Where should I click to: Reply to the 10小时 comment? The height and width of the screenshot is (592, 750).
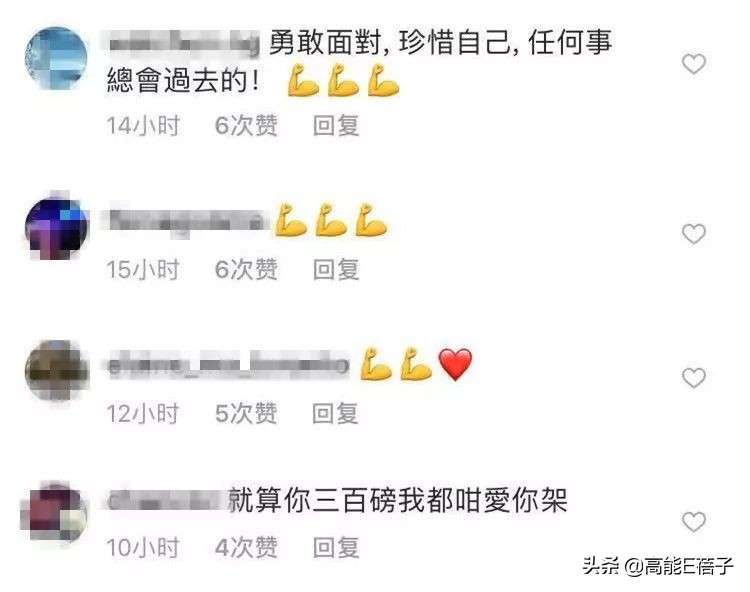pyautogui.click(x=336, y=548)
